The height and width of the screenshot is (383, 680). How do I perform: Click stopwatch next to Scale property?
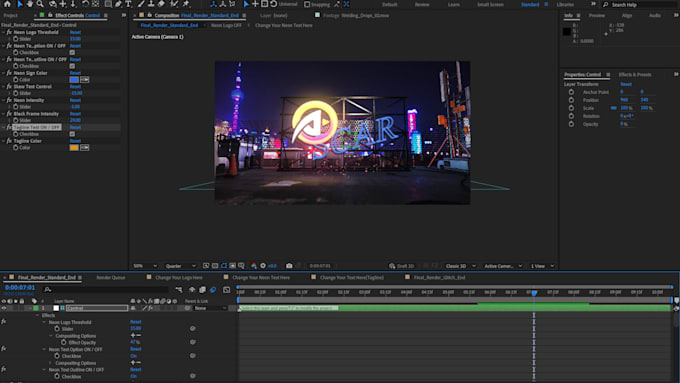pos(571,108)
